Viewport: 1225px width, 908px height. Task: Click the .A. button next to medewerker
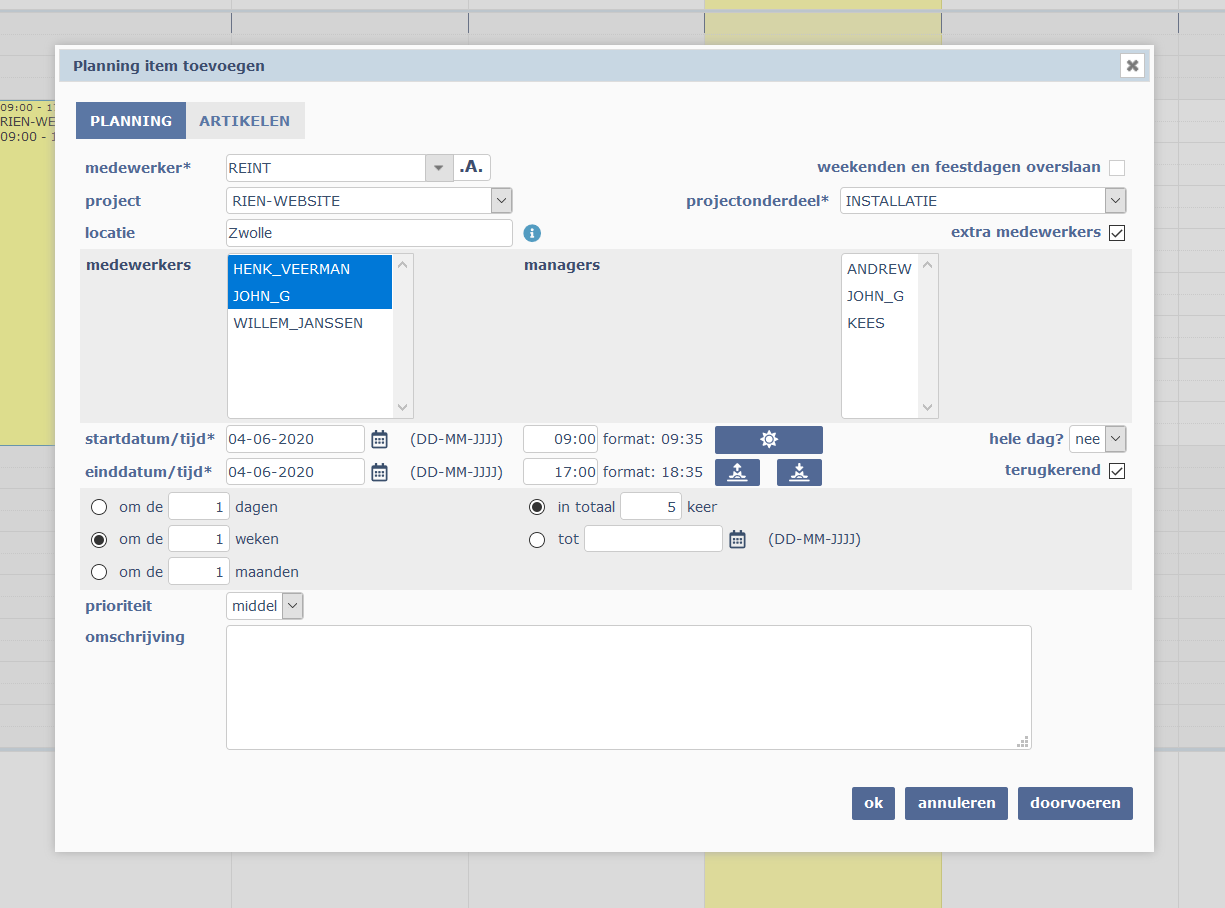[472, 167]
